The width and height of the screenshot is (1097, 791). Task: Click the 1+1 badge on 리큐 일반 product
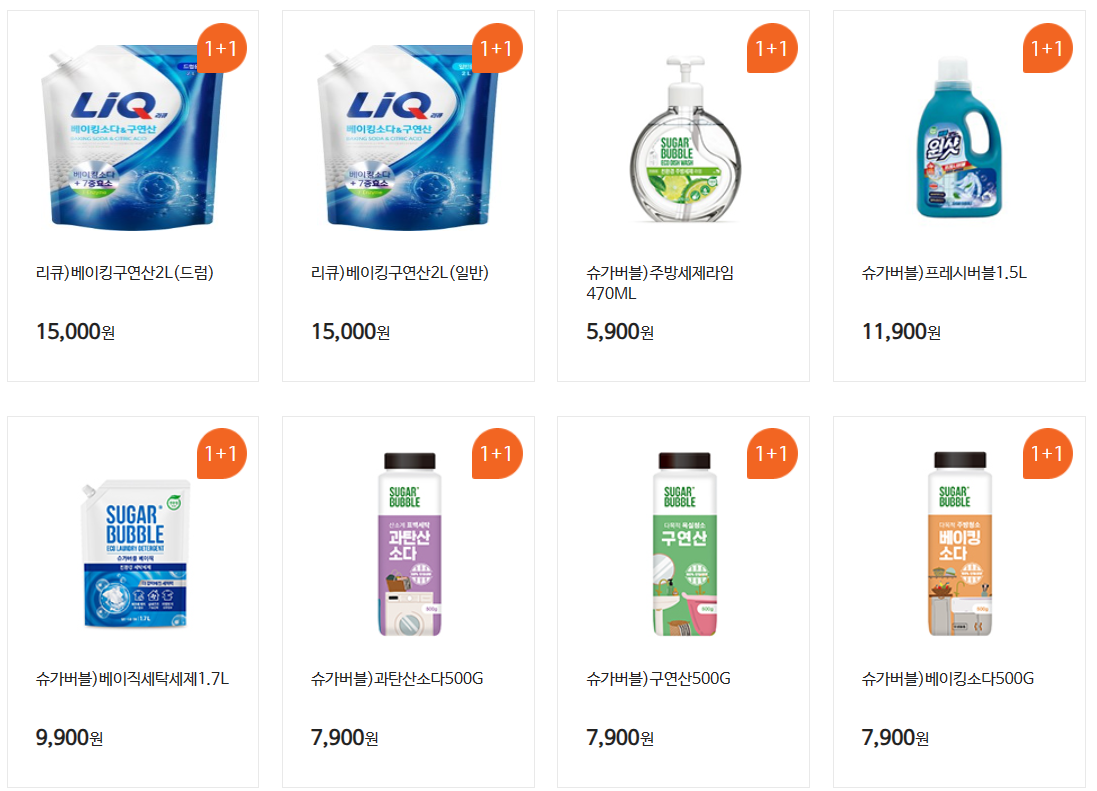(x=497, y=48)
